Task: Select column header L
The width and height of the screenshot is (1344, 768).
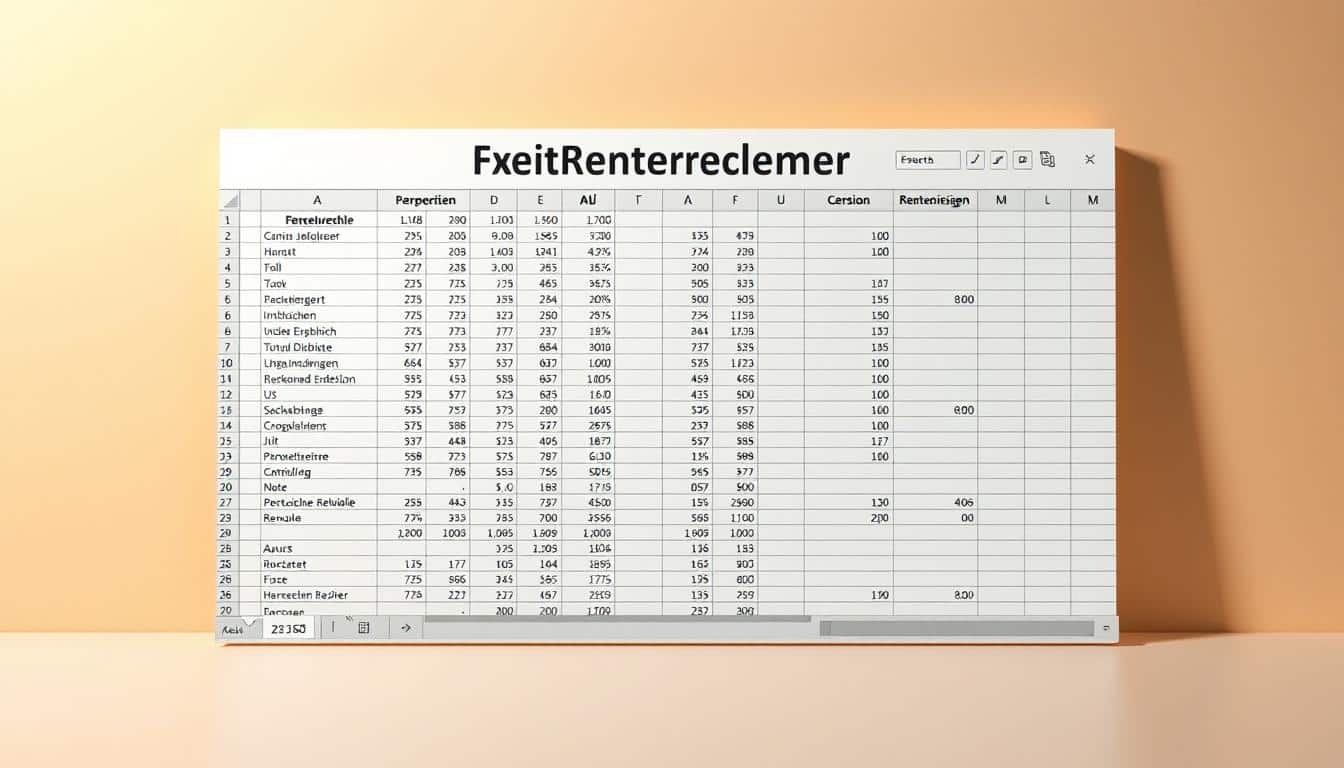Action: [x=1047, y=200]
